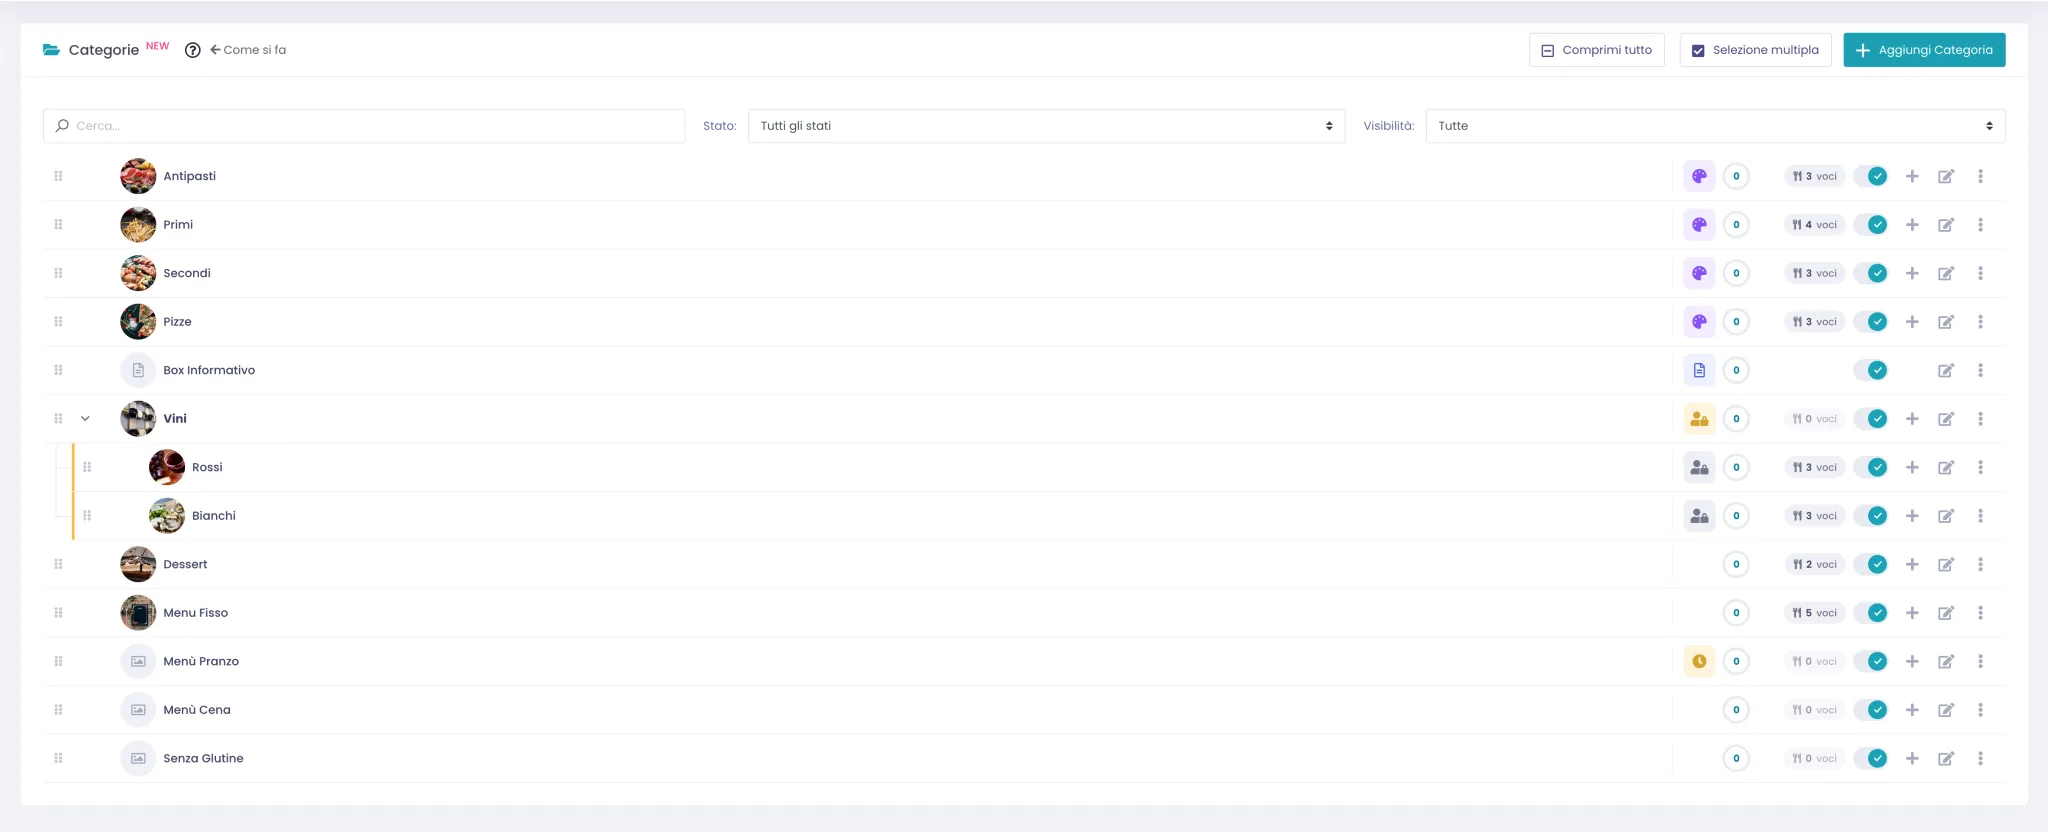Open the three-dot menu for Antipasti
This screenshot has height=832, width=2048.
[1980, 176]
